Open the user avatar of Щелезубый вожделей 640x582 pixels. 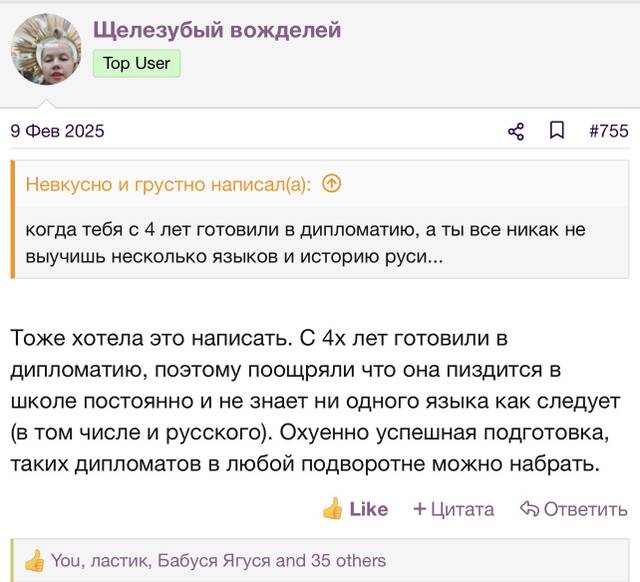click(46, 49)
